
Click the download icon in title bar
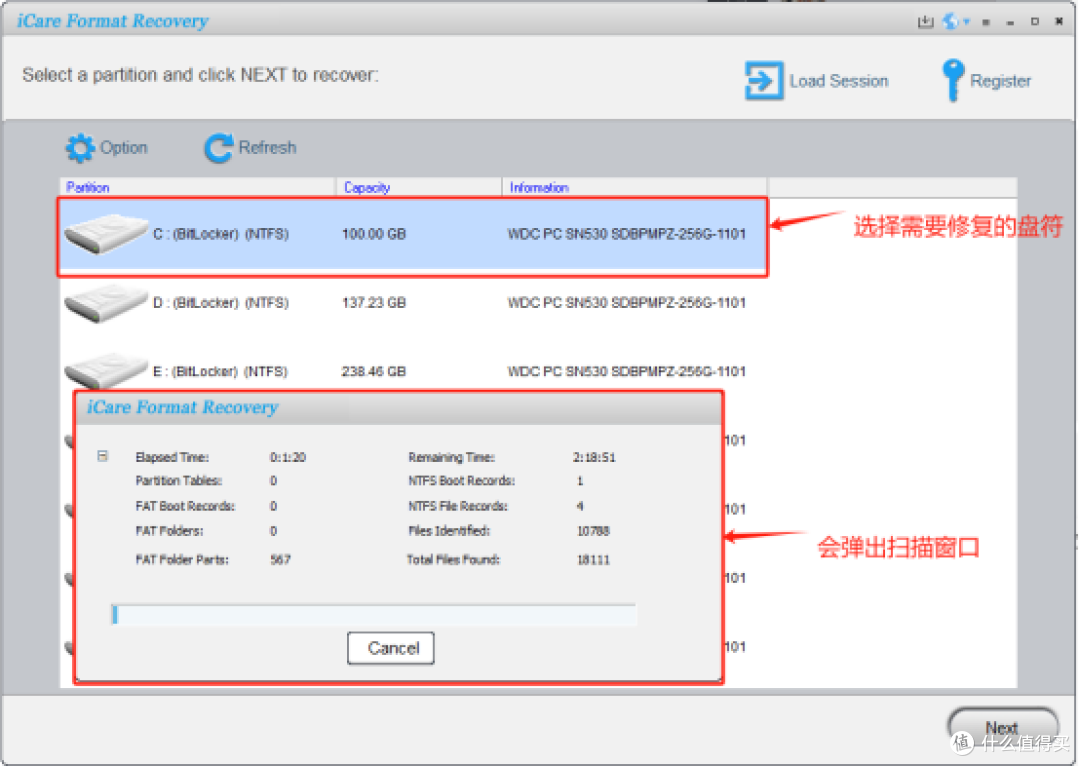(x=925, y=22)
